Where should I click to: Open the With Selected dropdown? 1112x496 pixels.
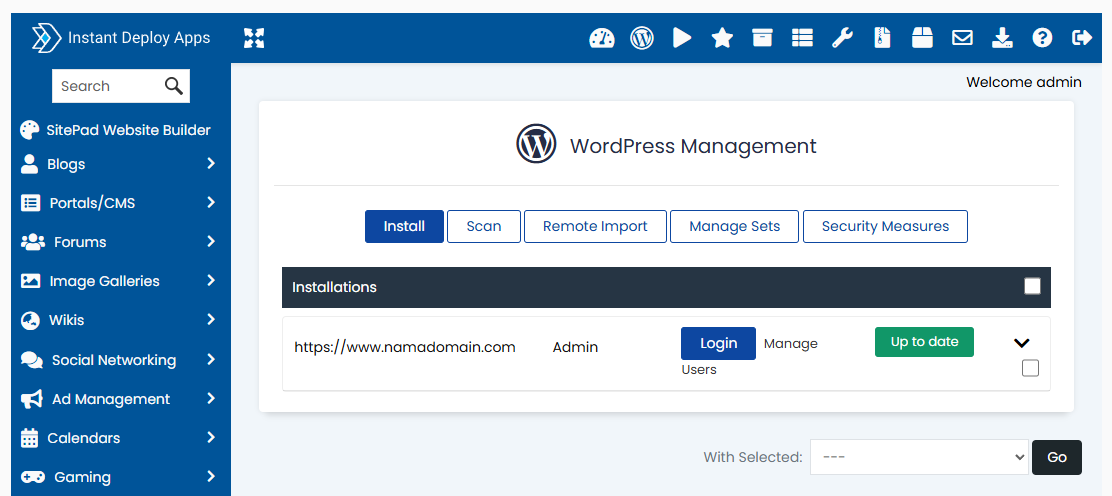point(919,457)
